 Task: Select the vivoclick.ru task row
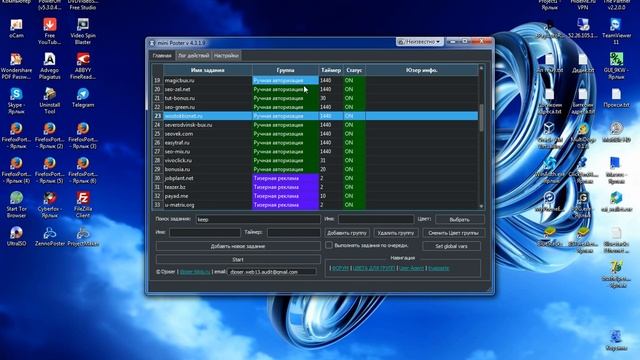320,160
